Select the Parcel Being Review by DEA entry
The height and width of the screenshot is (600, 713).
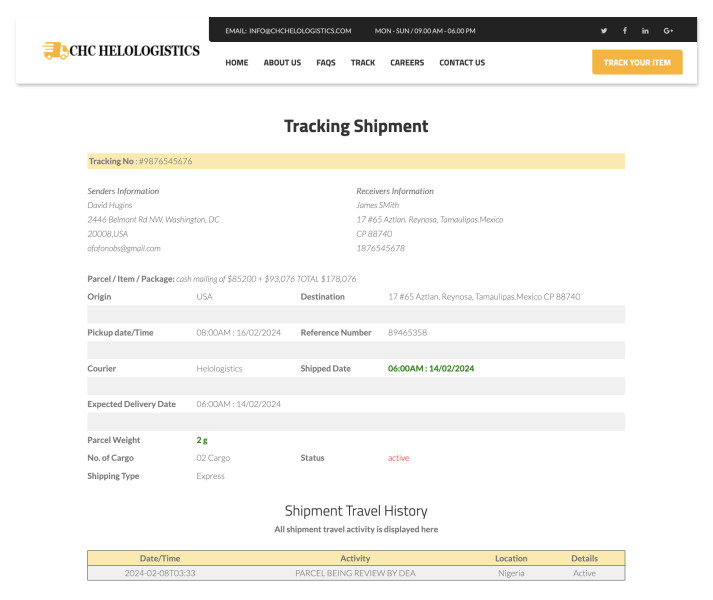tap(355, 573)
